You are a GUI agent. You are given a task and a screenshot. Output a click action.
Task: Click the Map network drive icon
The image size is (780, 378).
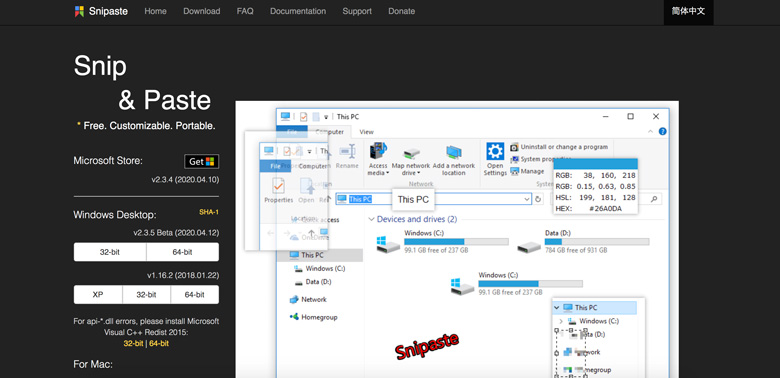pyautogui.click(x=411, y=152)
